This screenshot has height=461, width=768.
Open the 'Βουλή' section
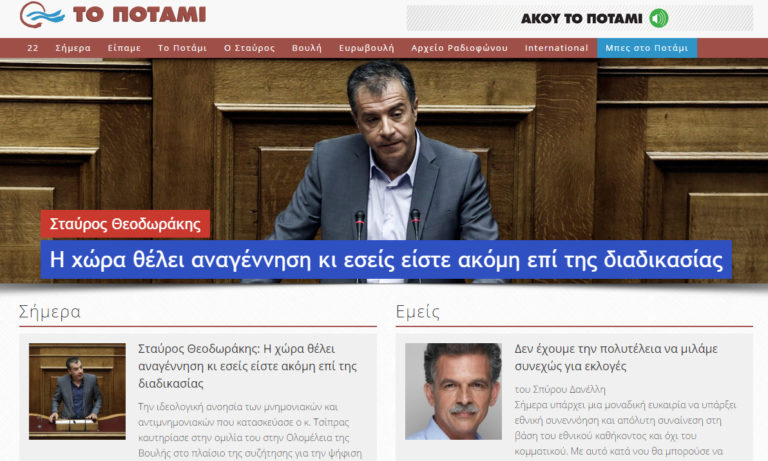click(x=307, y=48)
